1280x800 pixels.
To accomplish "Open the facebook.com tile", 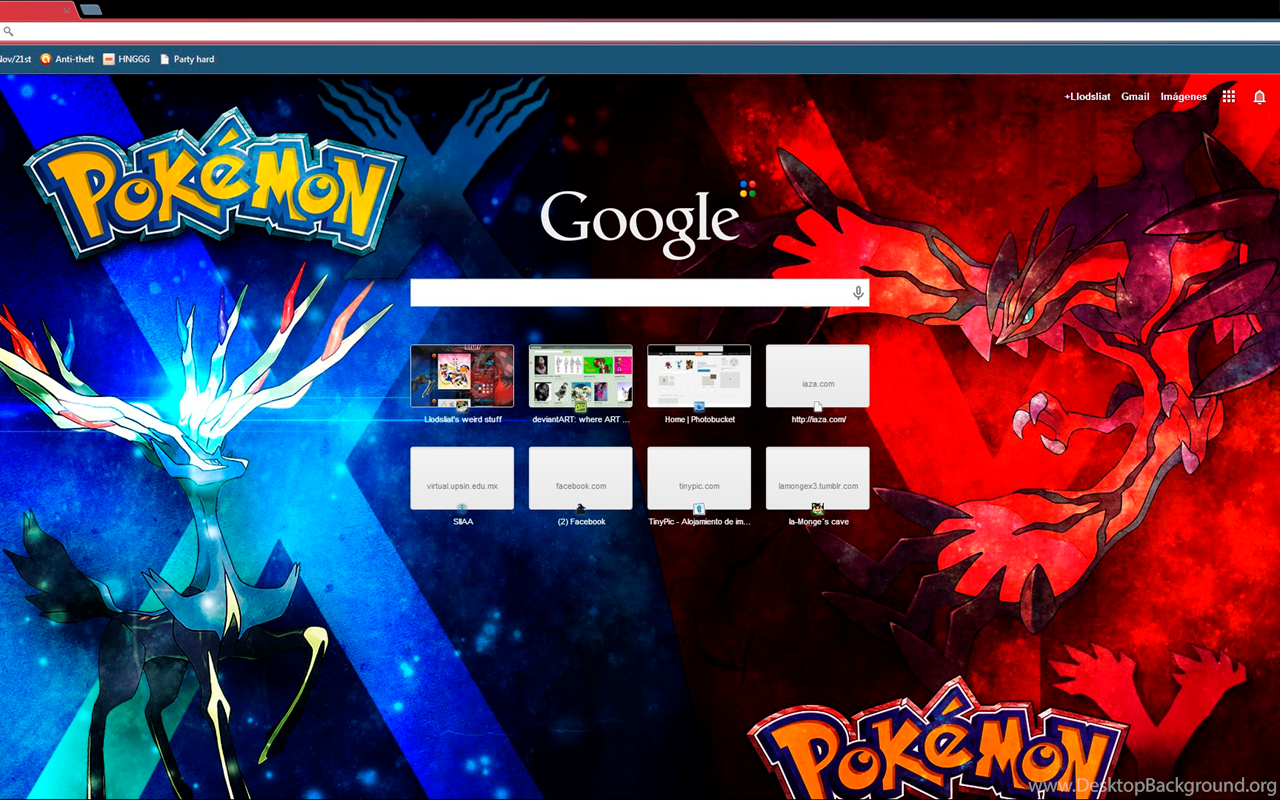I will (x=580, y=478).
